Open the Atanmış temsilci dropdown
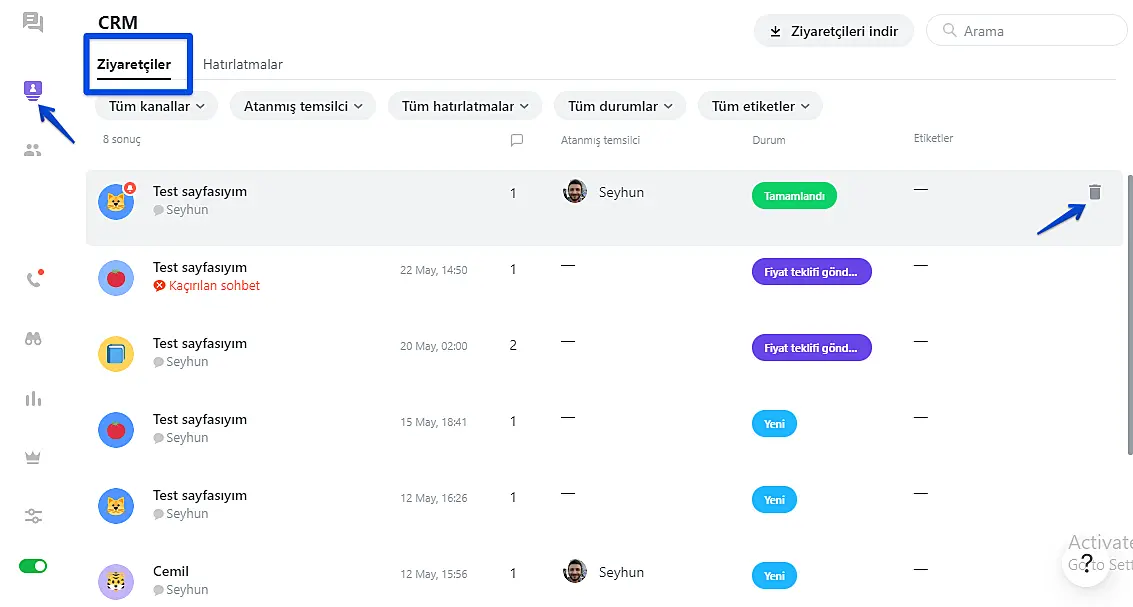This screenshot has width=1133, height=607. pos(302,106)
